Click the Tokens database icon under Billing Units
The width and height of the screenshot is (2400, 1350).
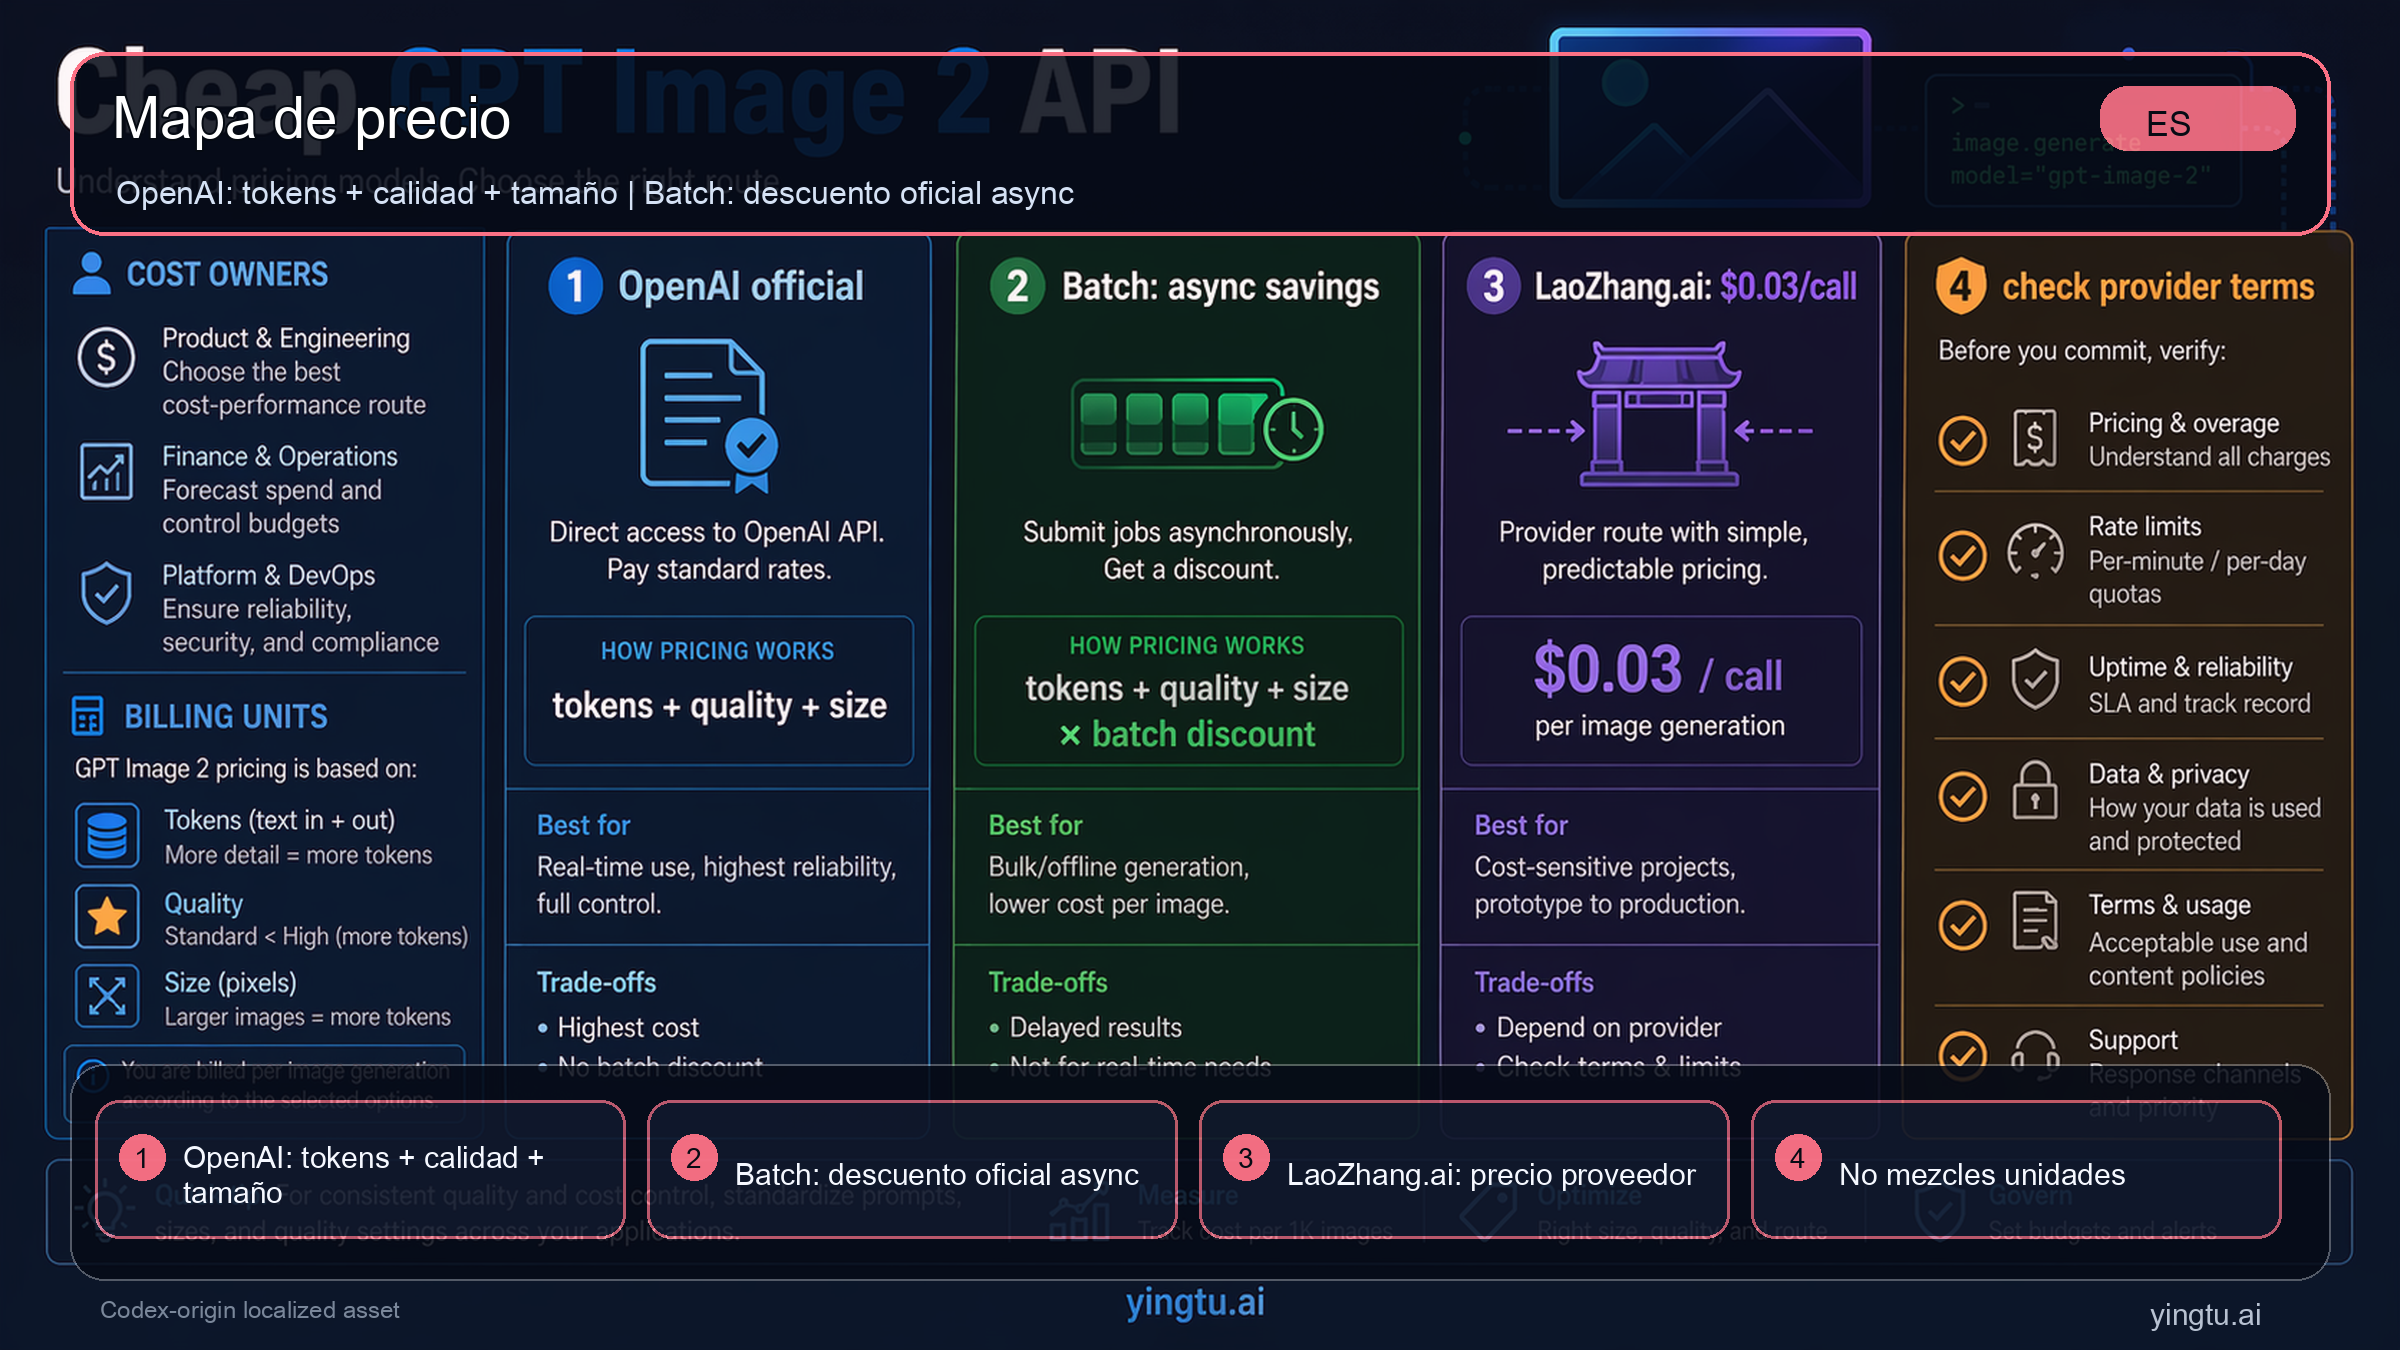107,834
